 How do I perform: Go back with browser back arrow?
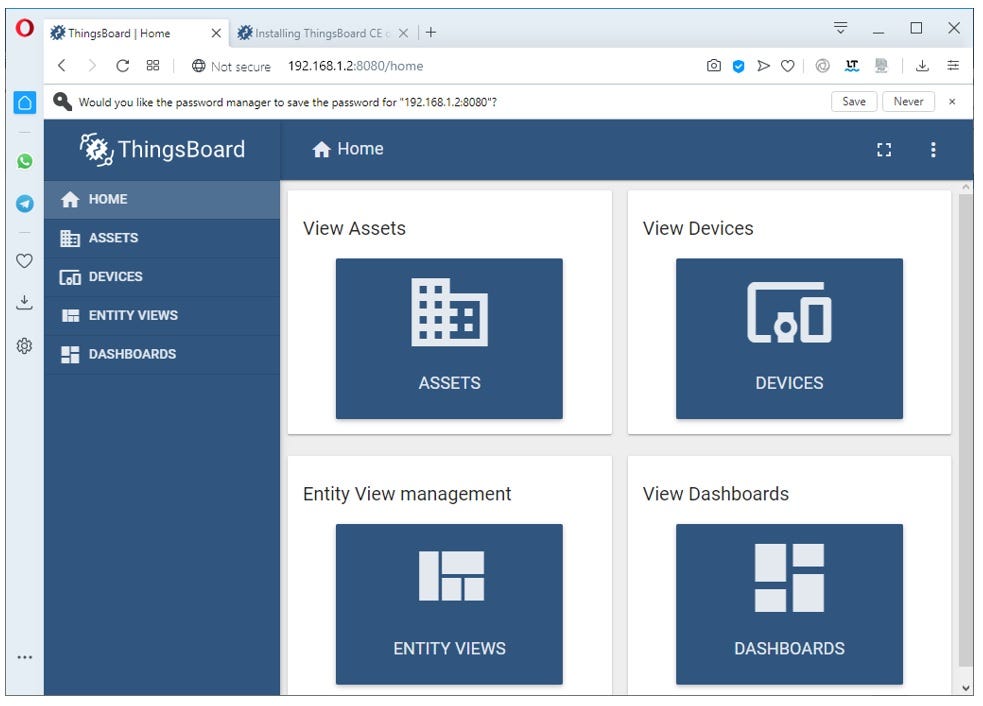tap(61, 65)
